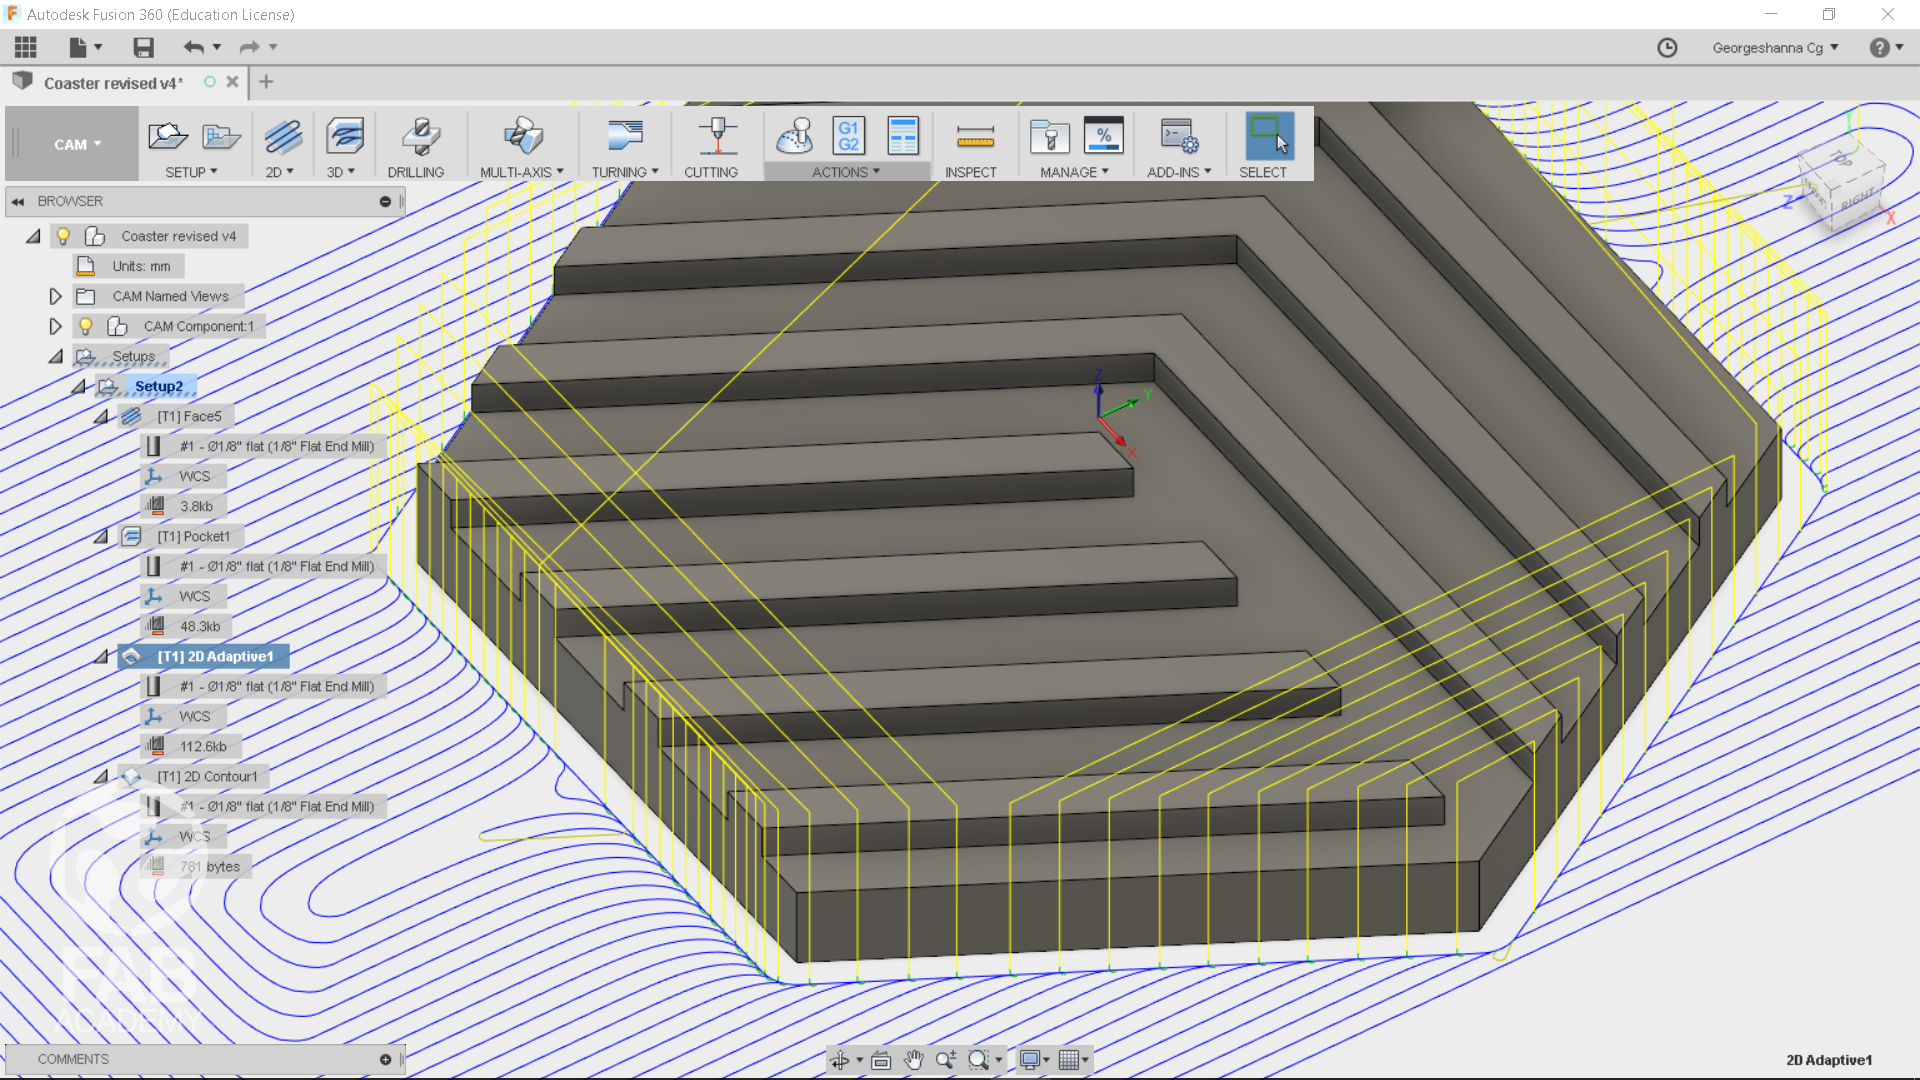1920x1080 pixels.
Task: Open Display Settings dropdown
Action: click(1034, 1060)
